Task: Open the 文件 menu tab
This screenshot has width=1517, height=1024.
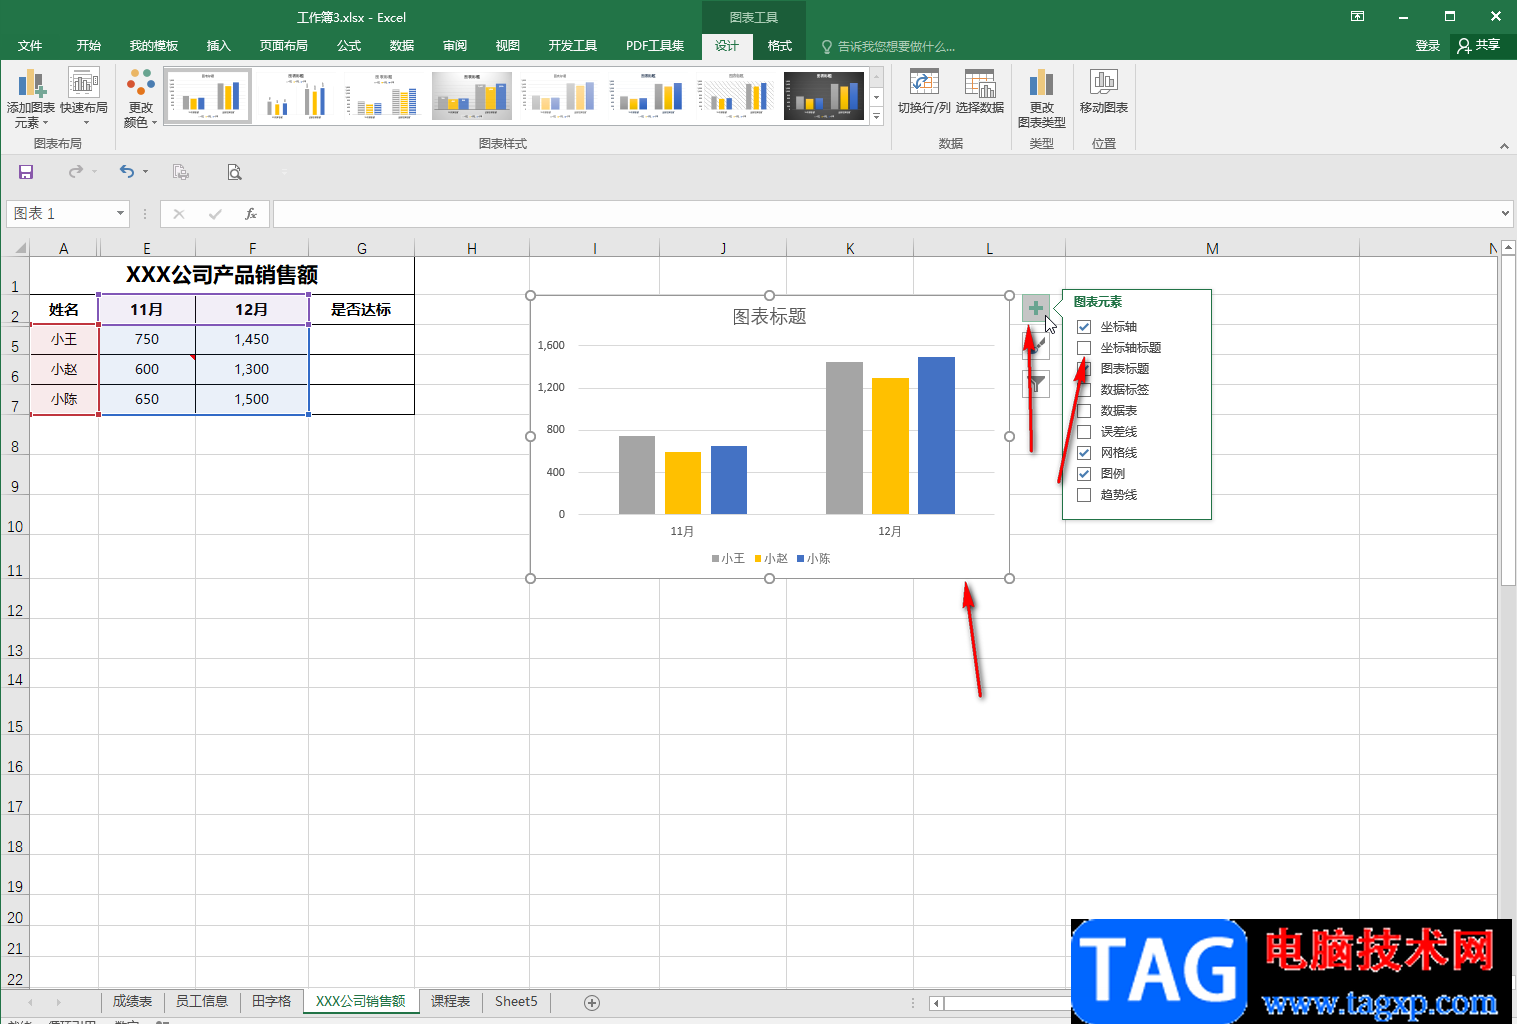Action: tap(30, 46)
